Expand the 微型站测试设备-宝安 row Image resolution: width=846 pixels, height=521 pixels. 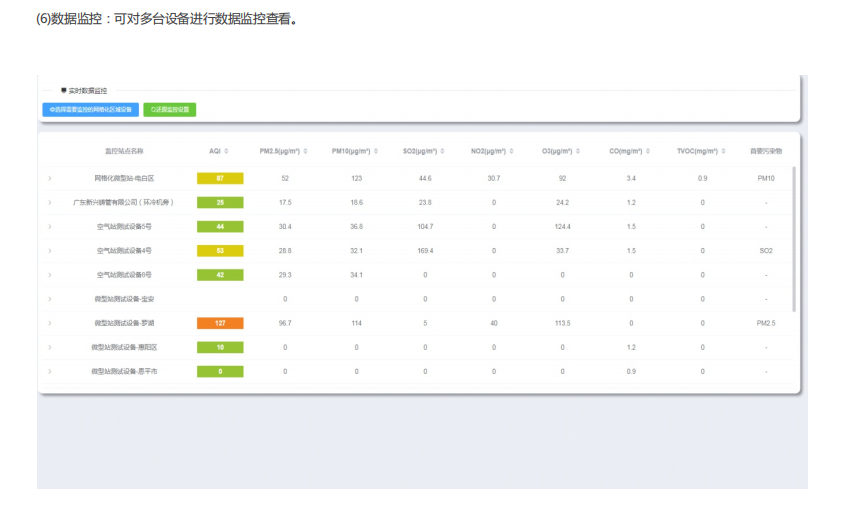pos(49,299)
